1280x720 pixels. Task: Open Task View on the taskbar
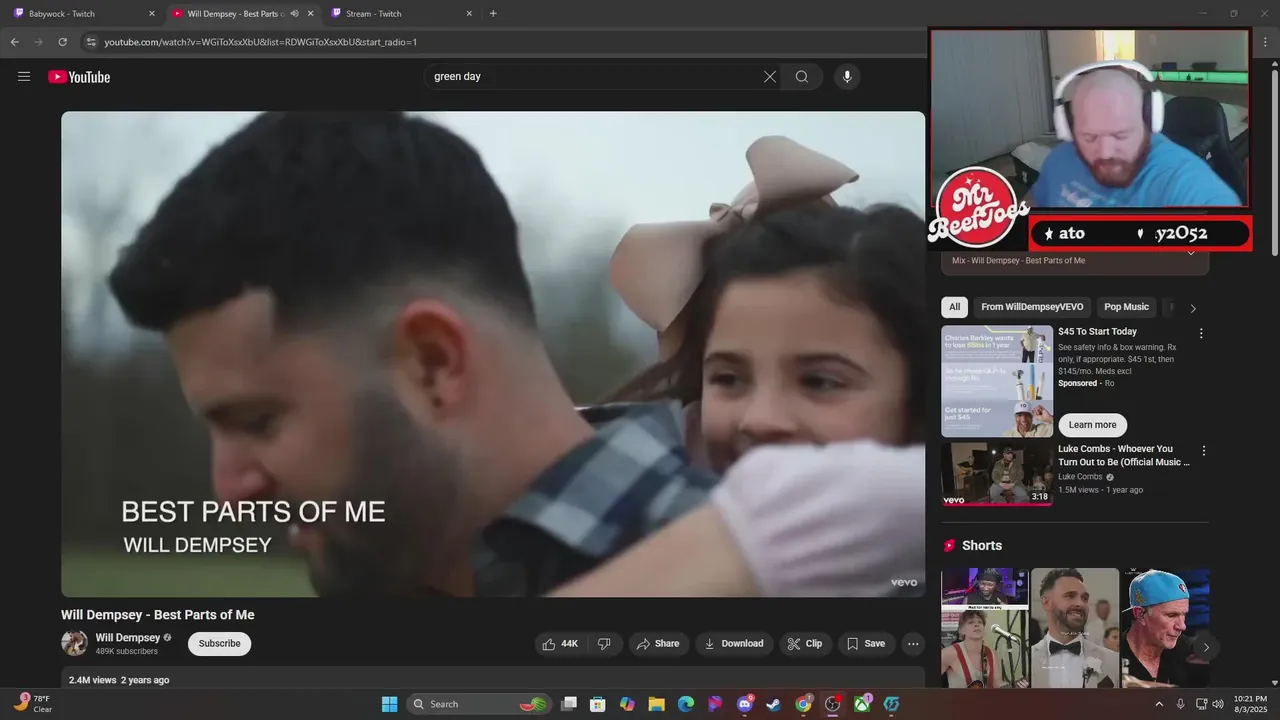(x=569, y=704)
